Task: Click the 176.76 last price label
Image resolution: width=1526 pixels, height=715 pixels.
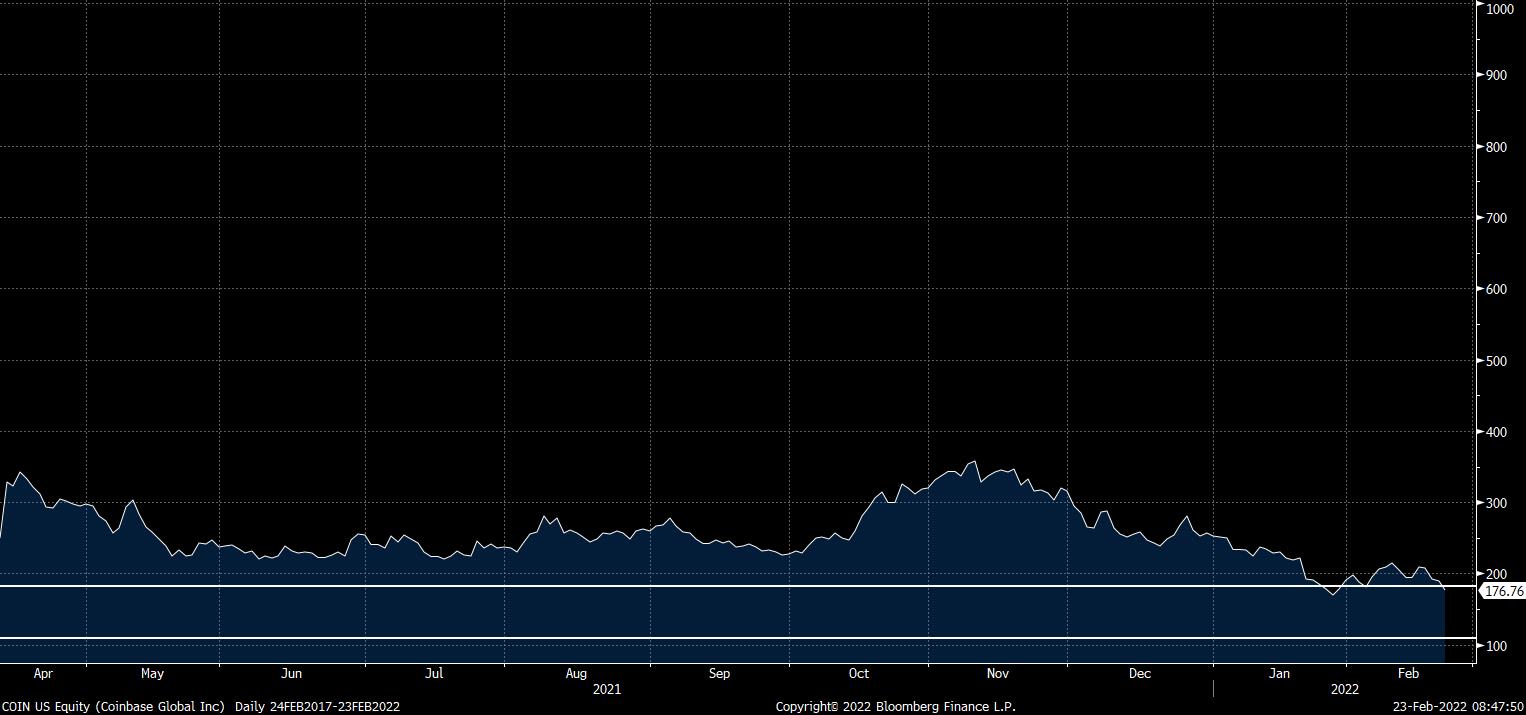Action: click(x=1505, y=591)
